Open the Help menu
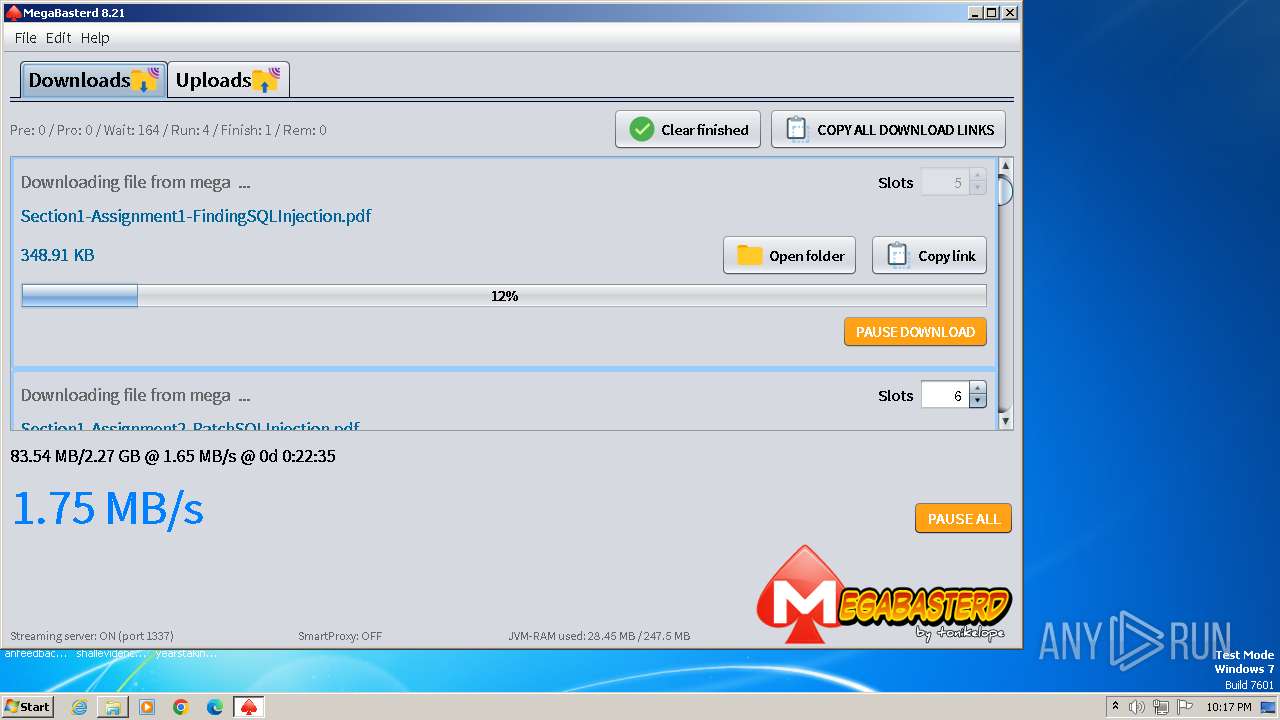This screenshot has width=1280, height=720. coord(95,38)
